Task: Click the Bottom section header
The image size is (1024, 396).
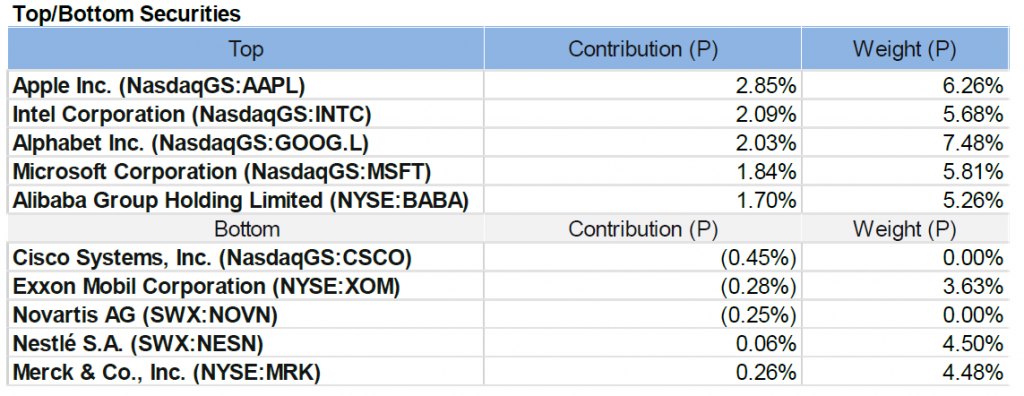Action: (x=246, y=229)
